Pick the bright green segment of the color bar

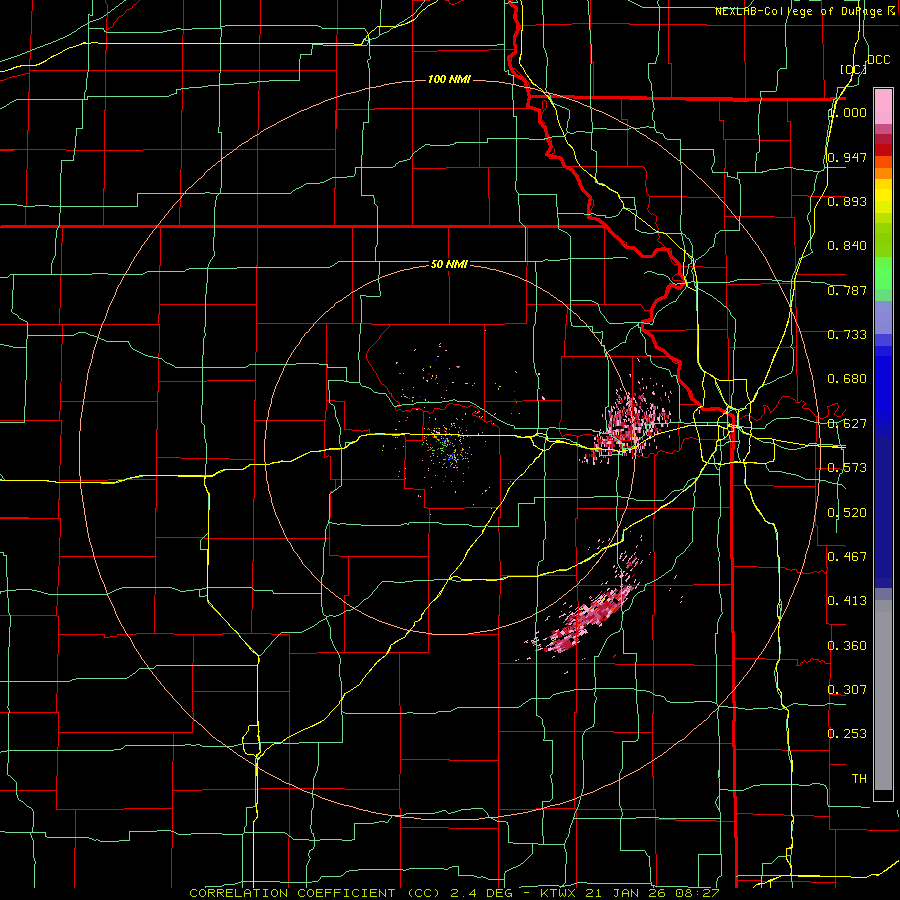(883, 273)
